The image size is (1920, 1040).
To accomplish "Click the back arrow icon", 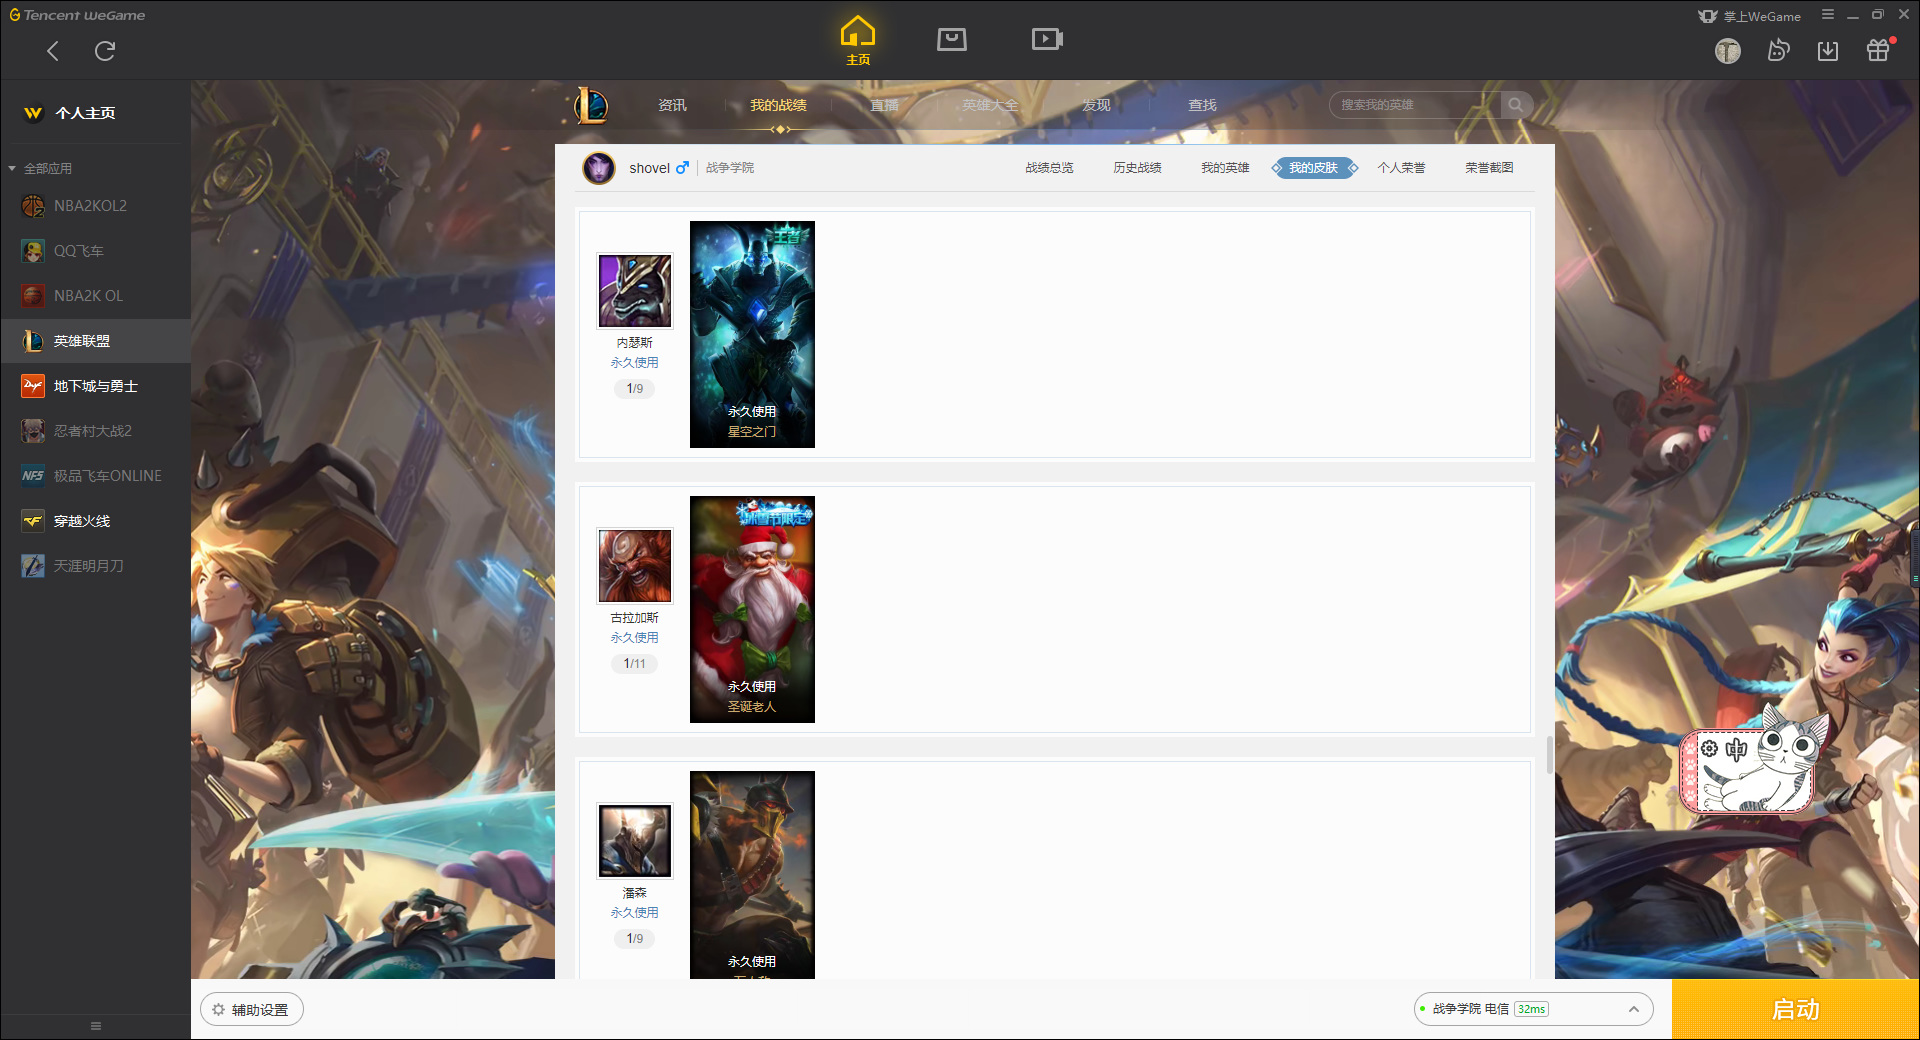I will (x=53, y=51).
